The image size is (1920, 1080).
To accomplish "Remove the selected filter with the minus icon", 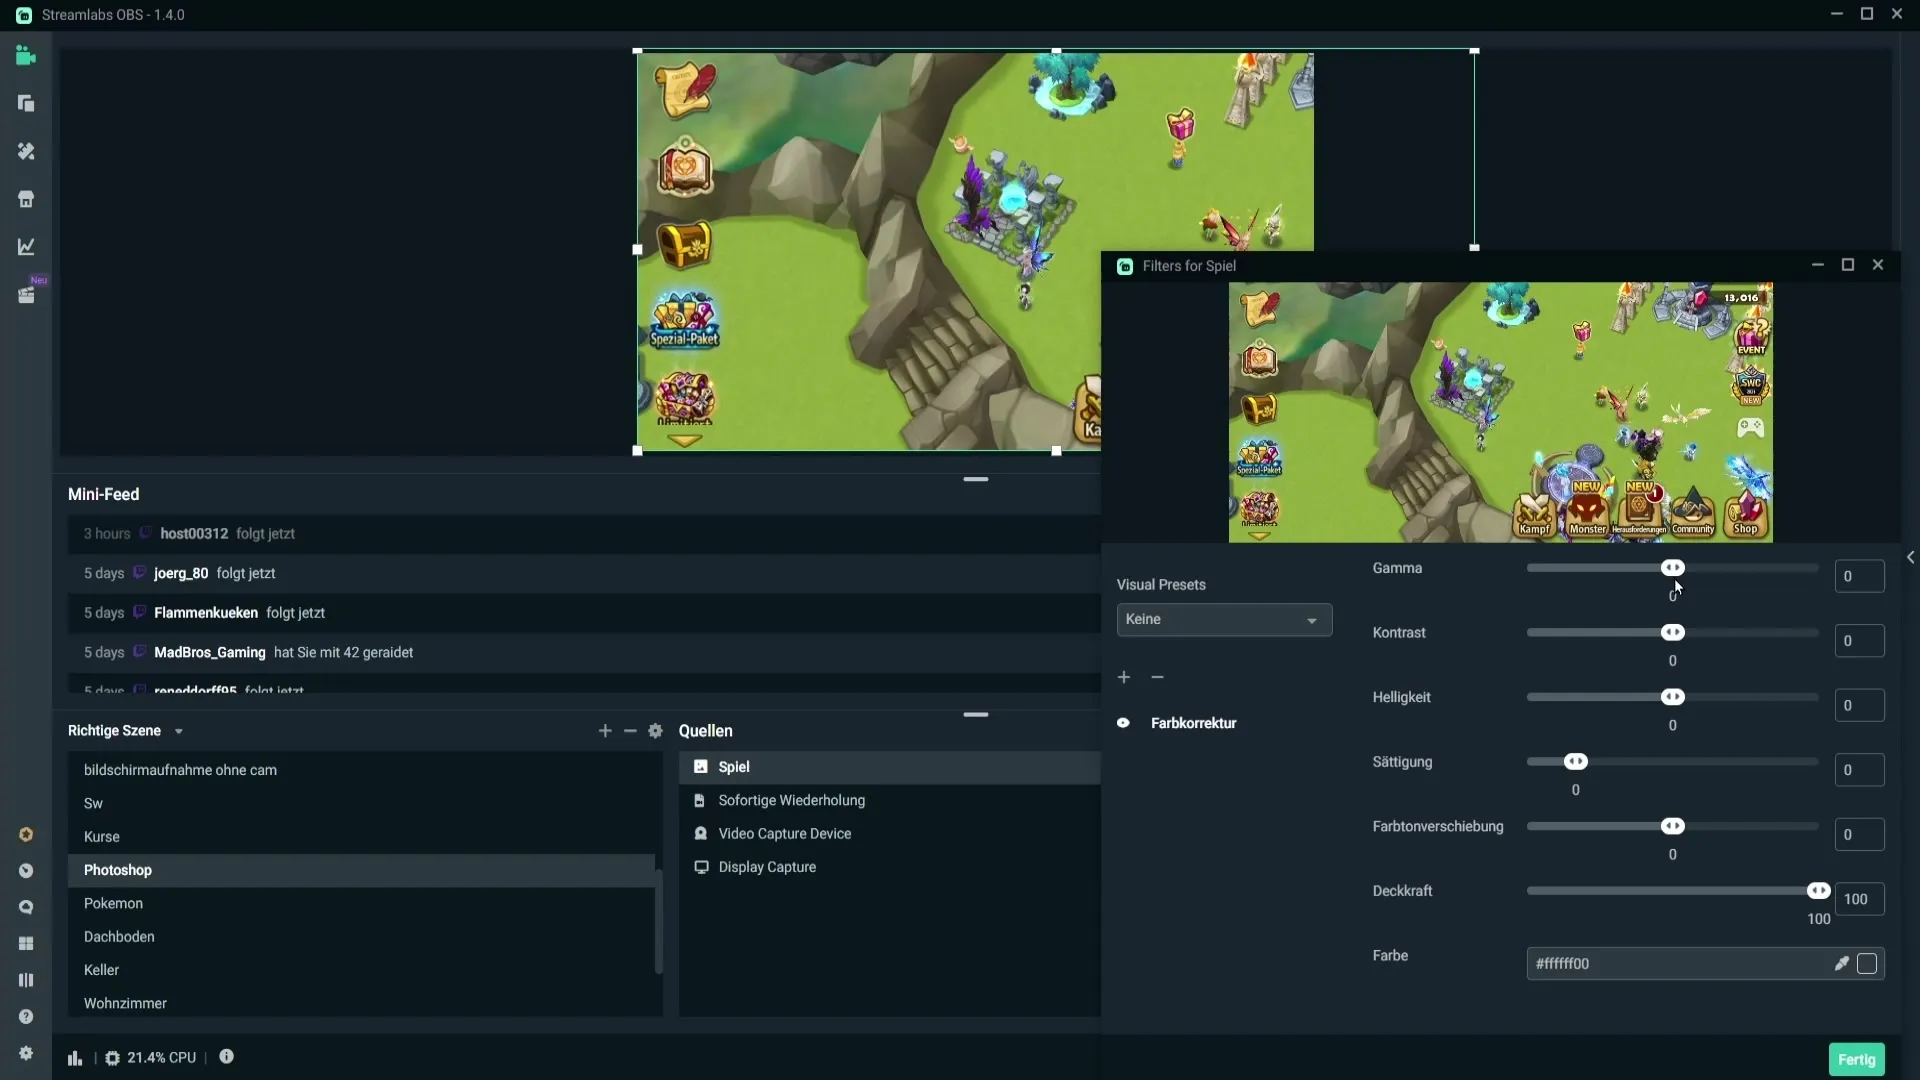I will tap(1157, 678).
